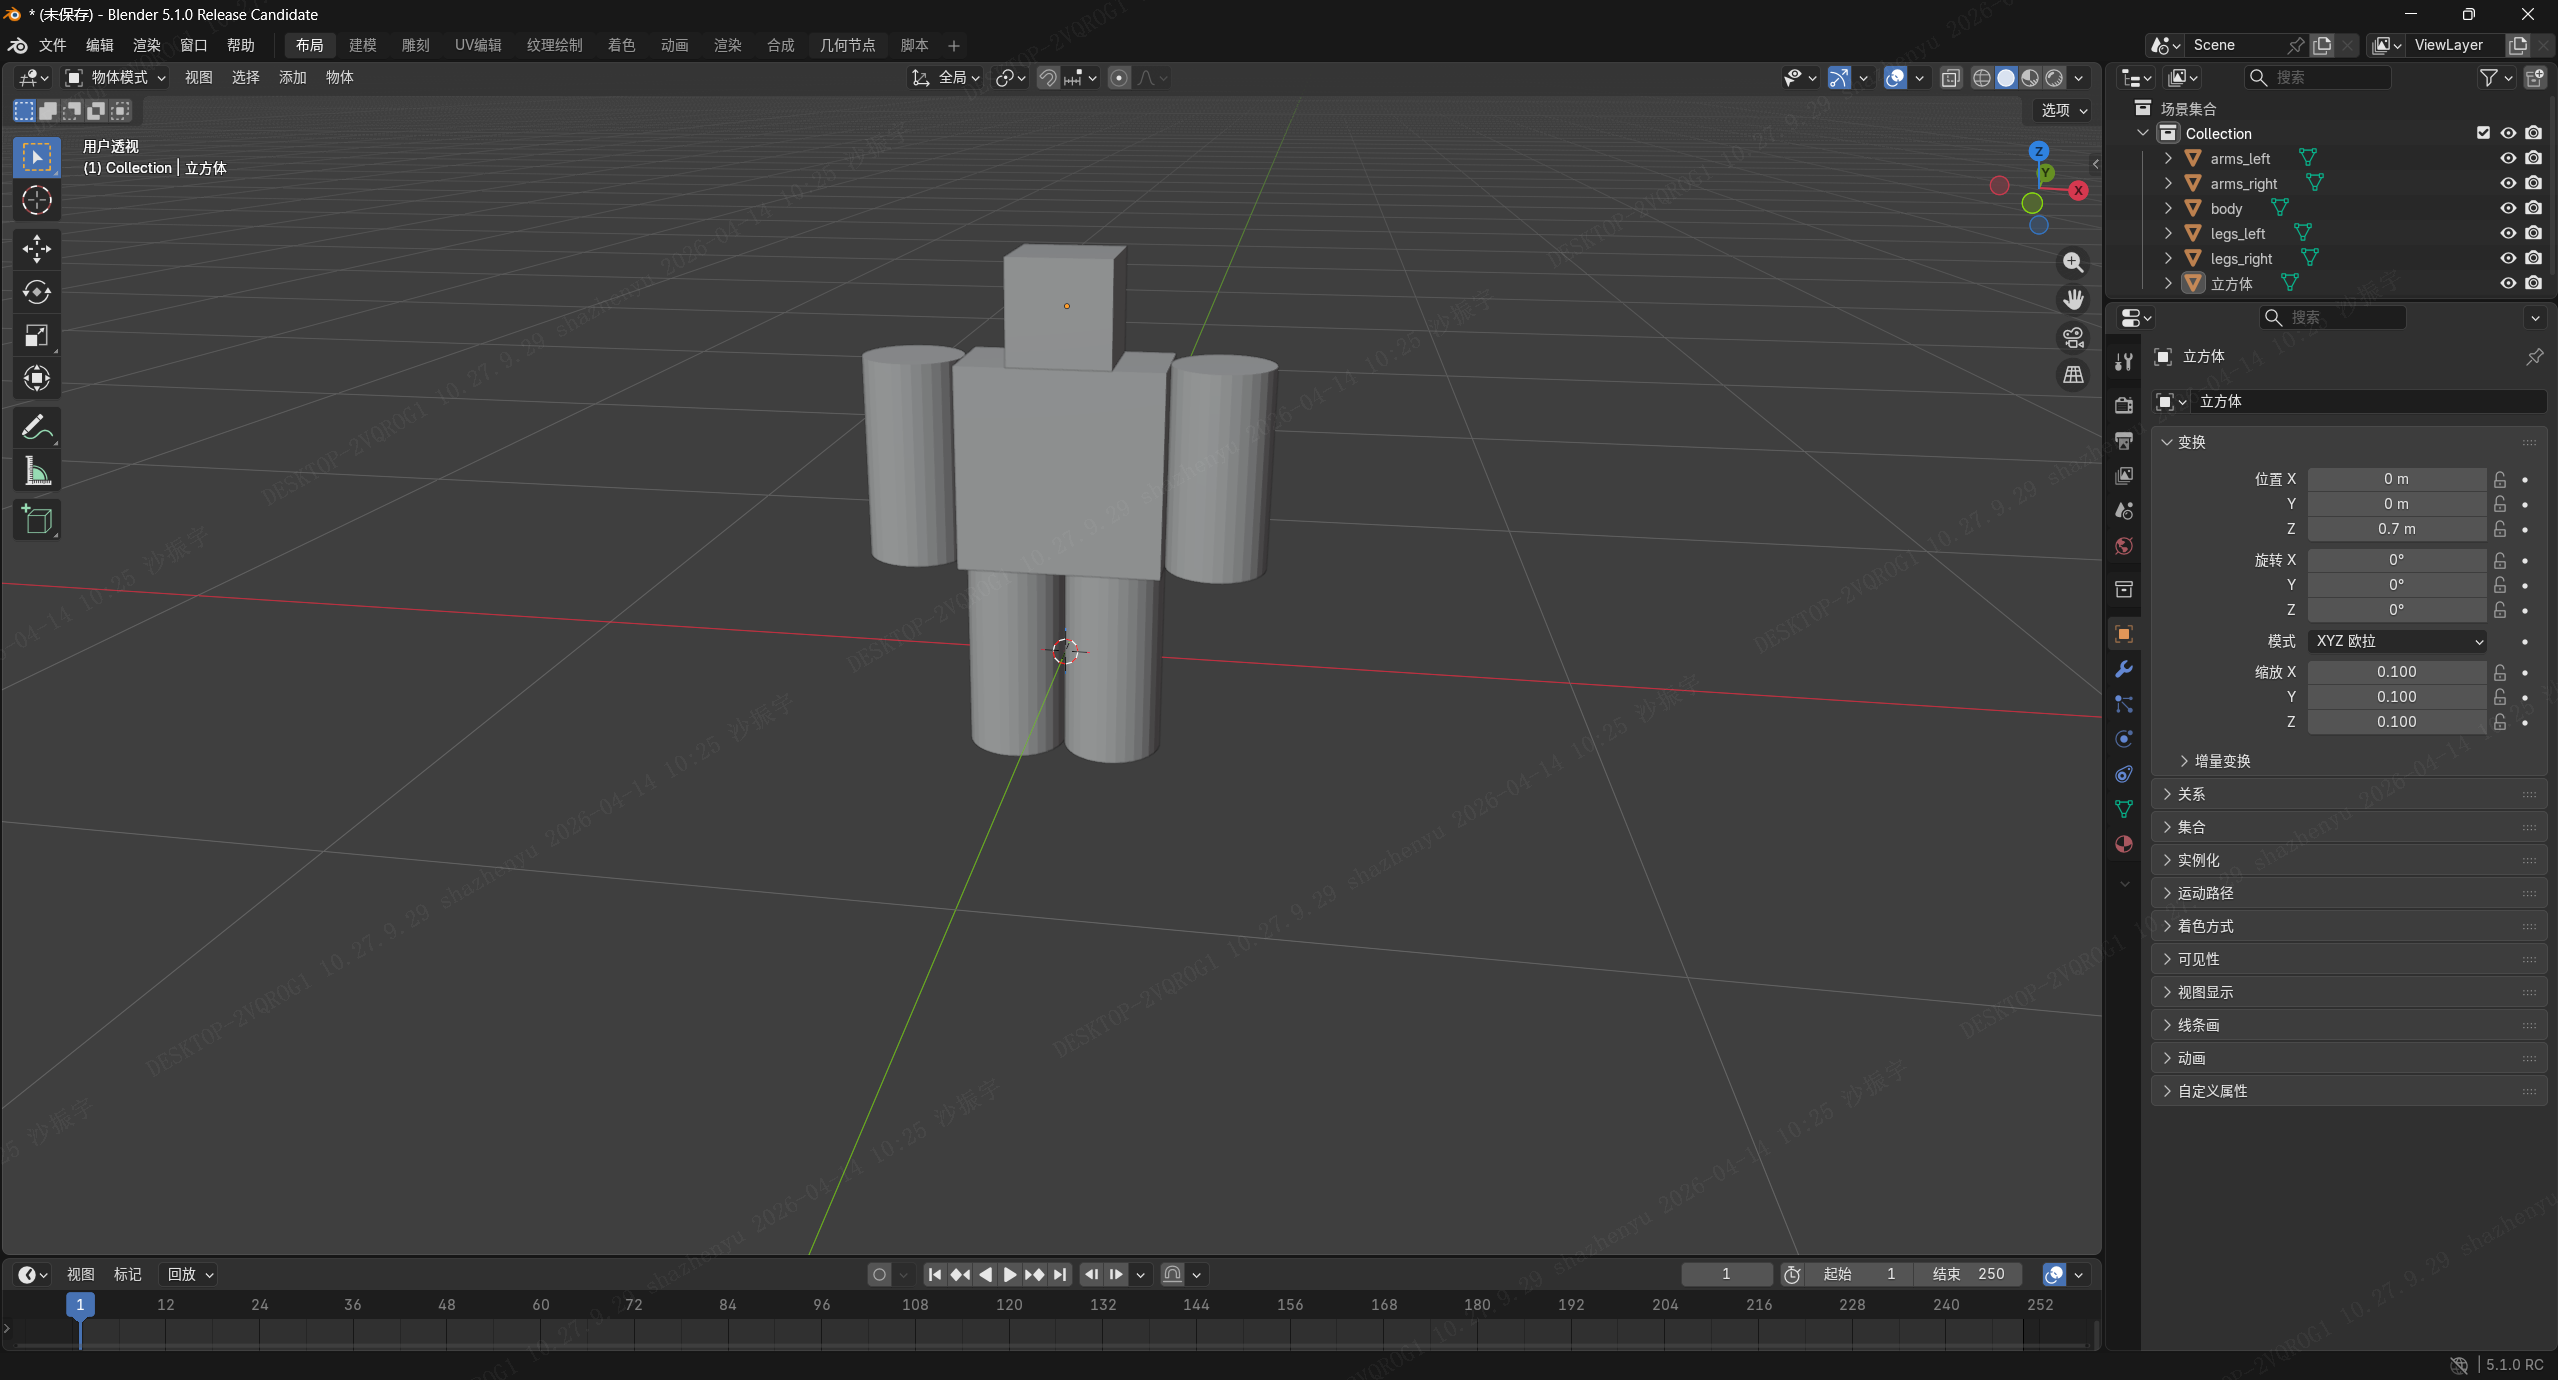2558x1380 pixels.
Task: Select the Move tool in toolbar
Action: pos(37,248)
